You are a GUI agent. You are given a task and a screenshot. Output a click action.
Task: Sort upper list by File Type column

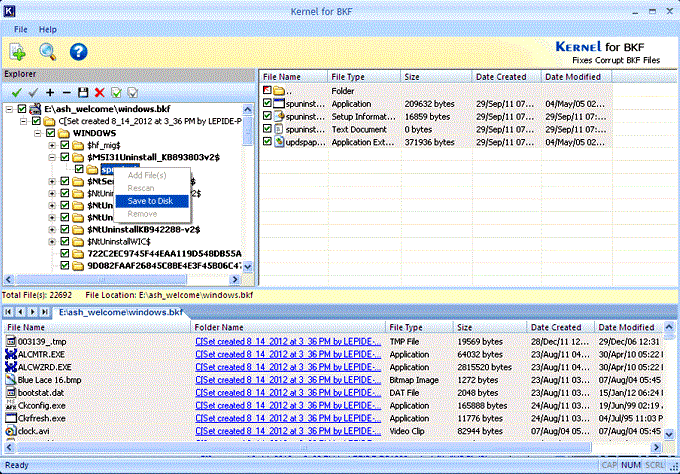pos(364,77)
